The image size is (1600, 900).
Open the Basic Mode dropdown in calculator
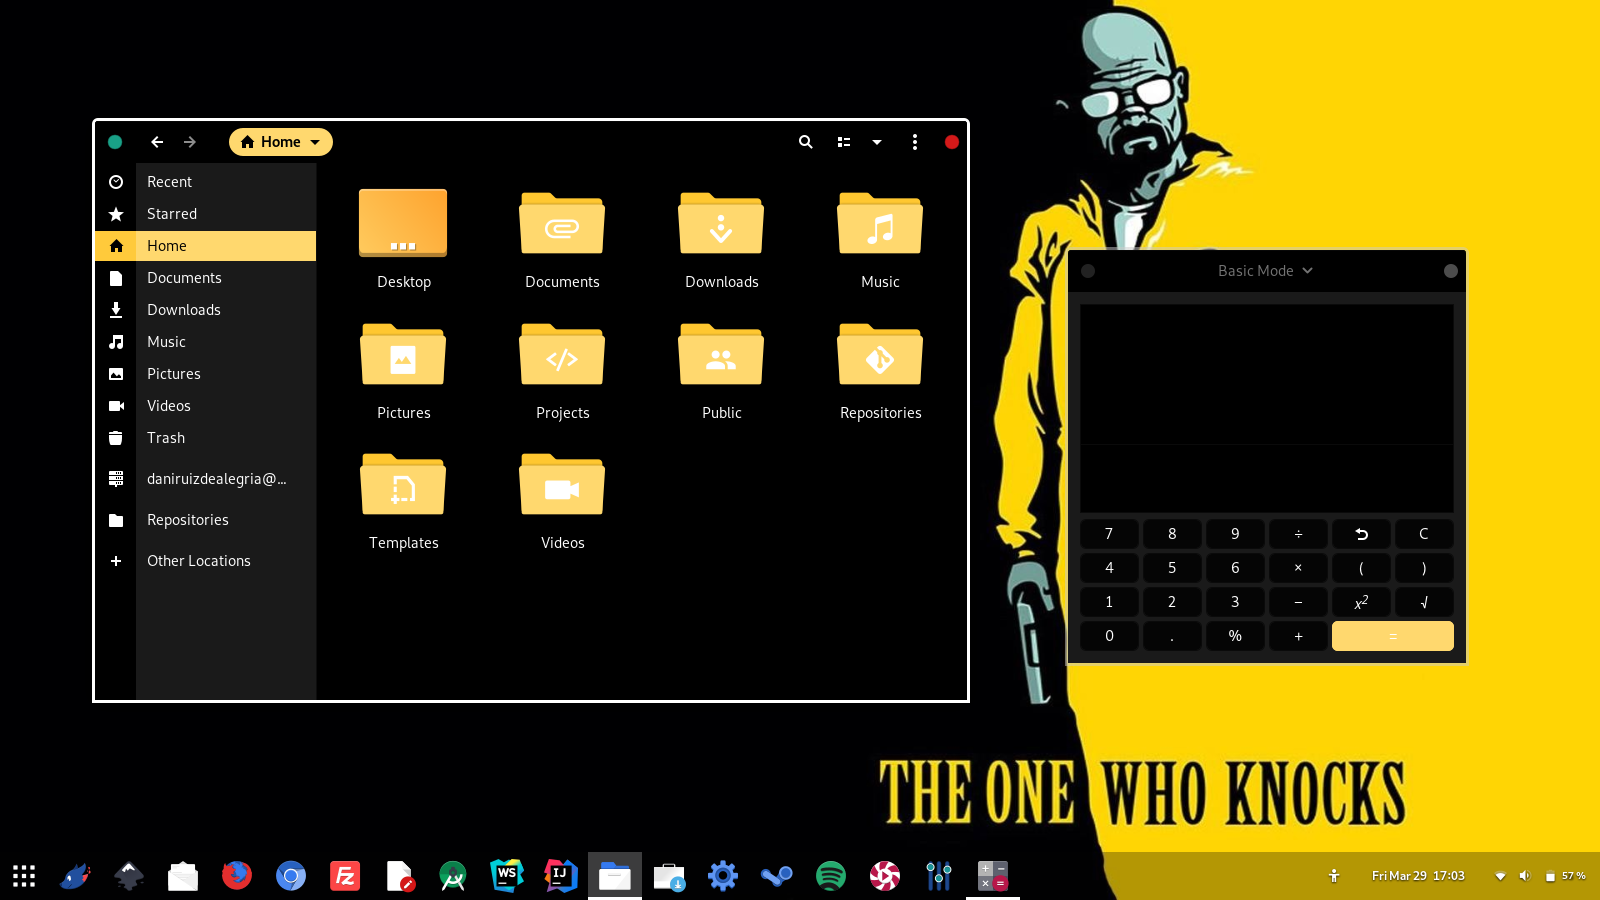click(1265, 271)
